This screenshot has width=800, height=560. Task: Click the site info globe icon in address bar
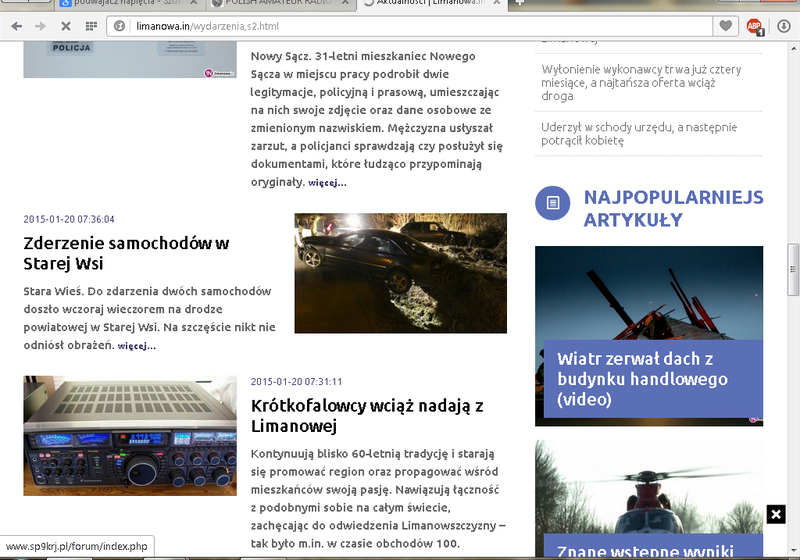pos(119,26)
